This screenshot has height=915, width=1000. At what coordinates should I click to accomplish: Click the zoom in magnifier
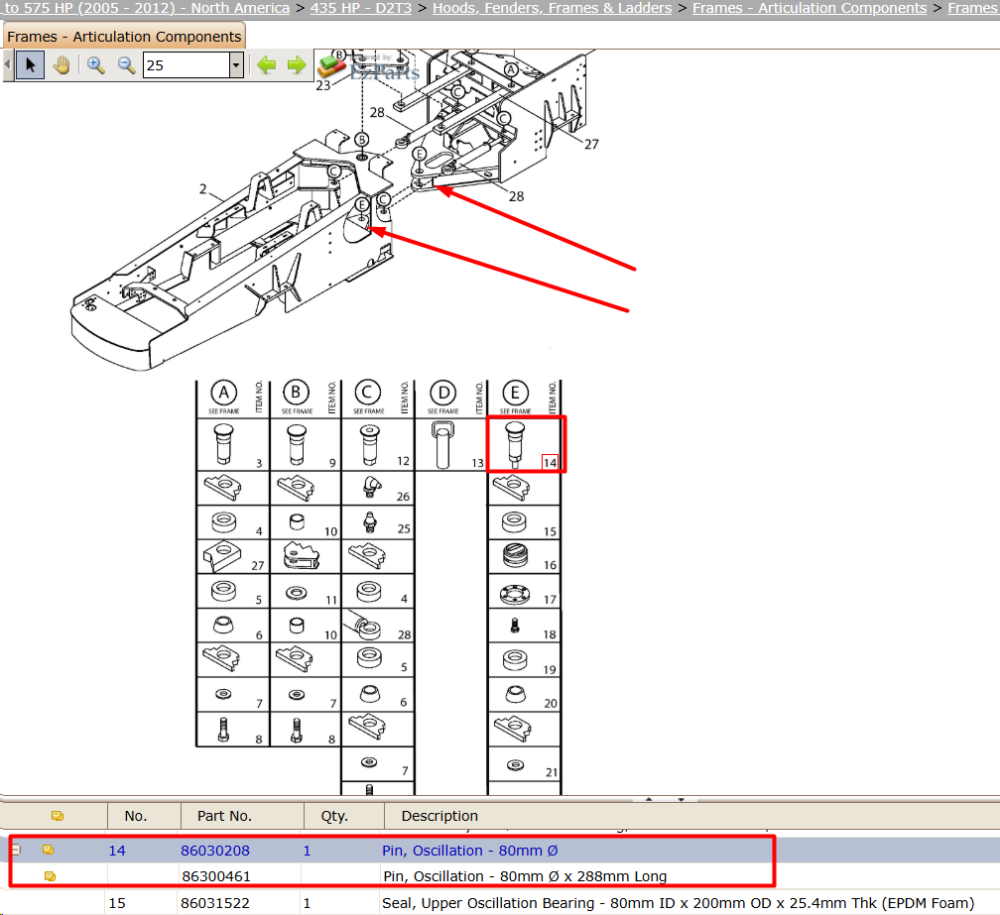(96, 65)
